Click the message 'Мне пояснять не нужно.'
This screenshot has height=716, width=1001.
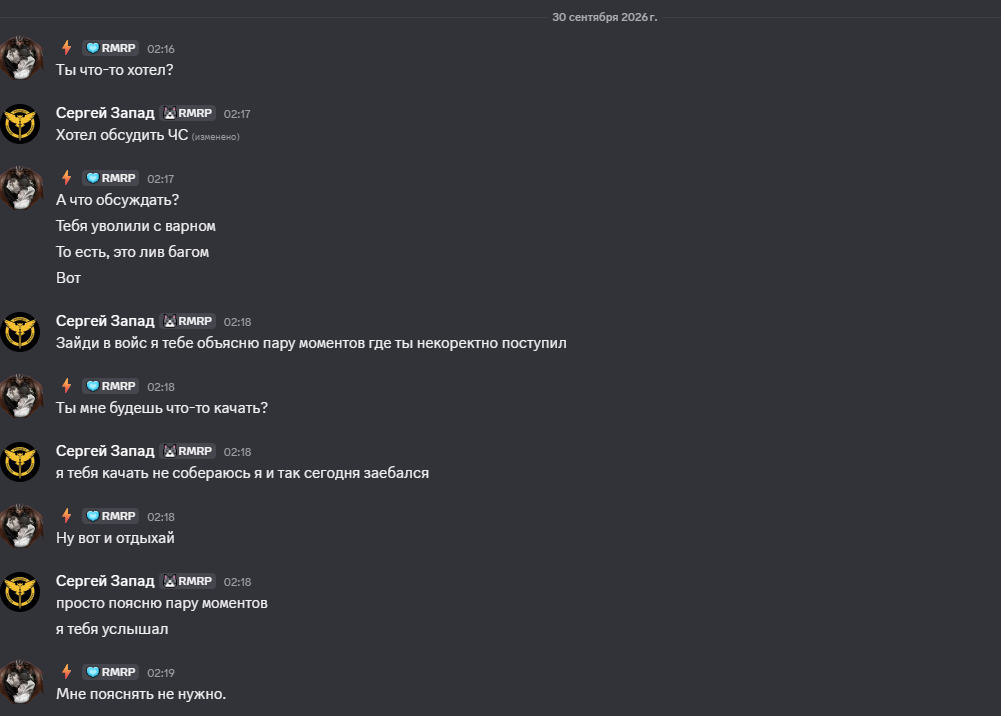point(140,694)
